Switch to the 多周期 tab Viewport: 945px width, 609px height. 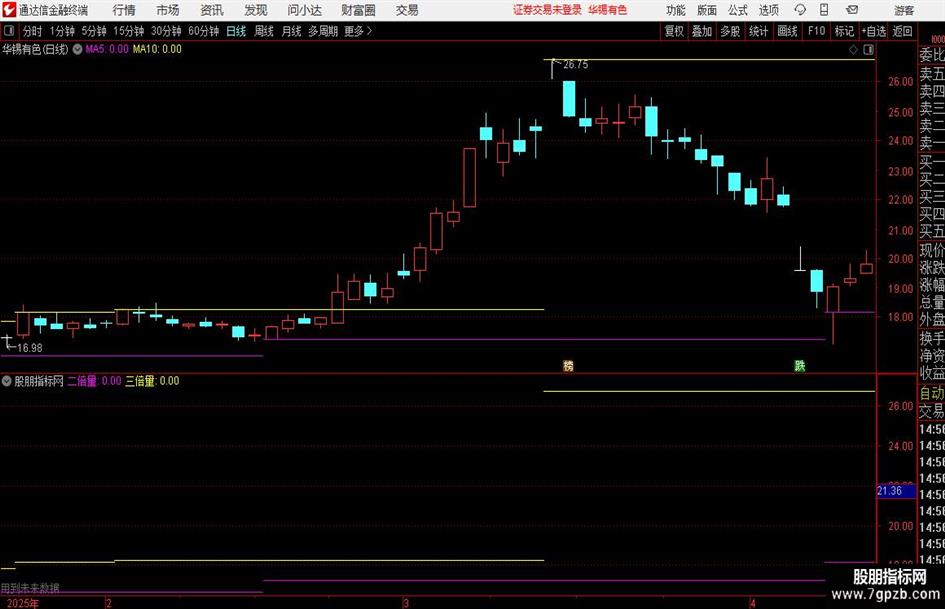coord(323,31)
